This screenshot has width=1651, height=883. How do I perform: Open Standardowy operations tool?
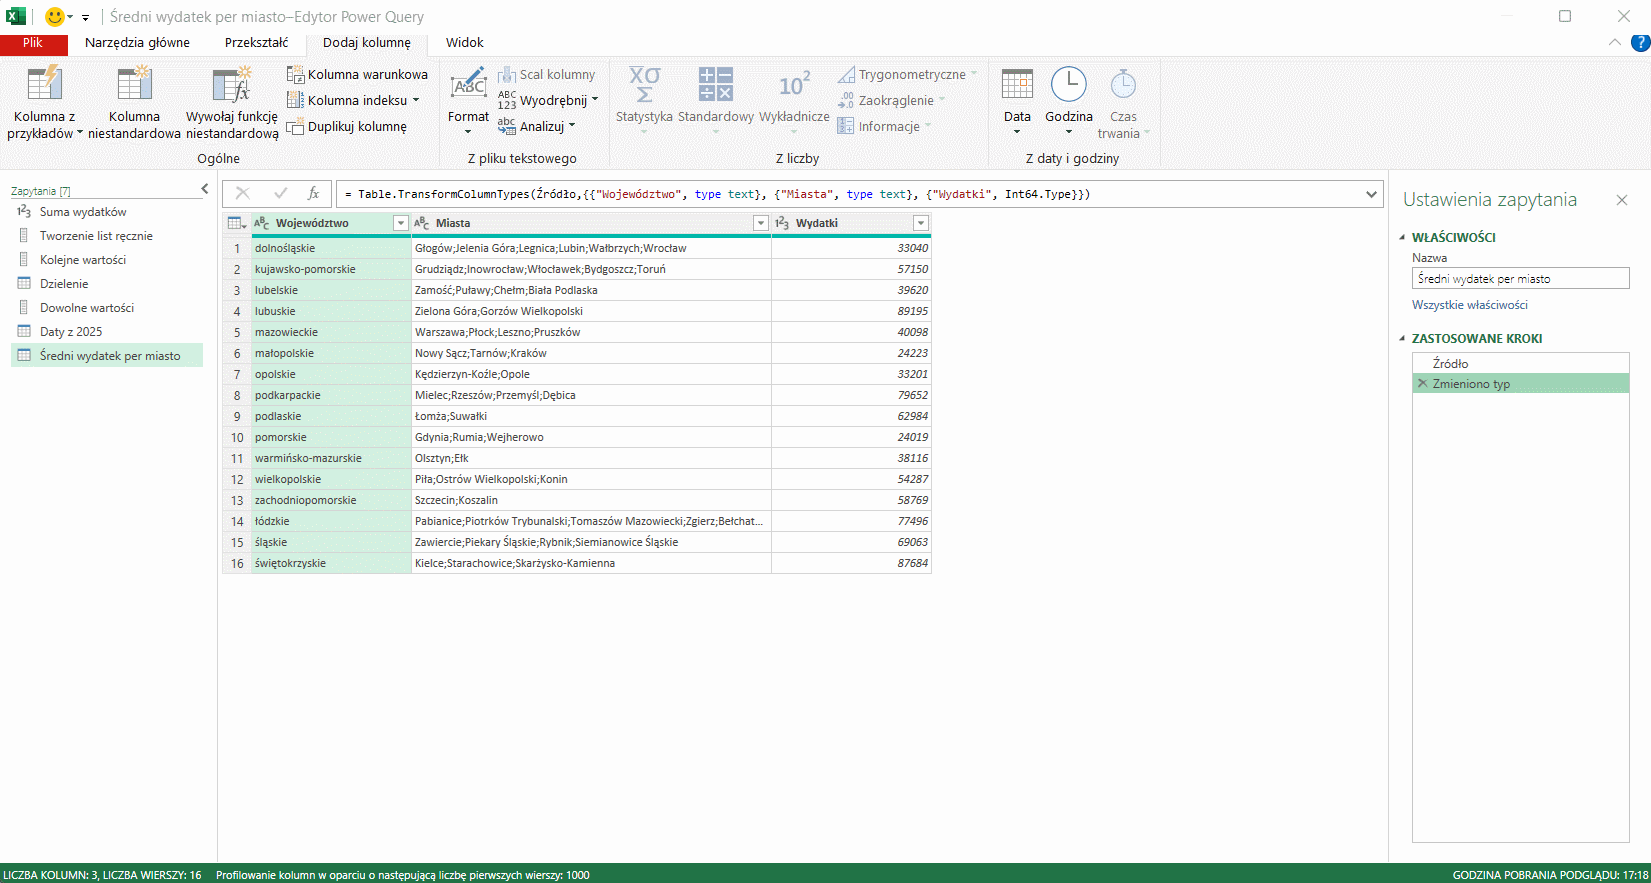coord(716,100)
